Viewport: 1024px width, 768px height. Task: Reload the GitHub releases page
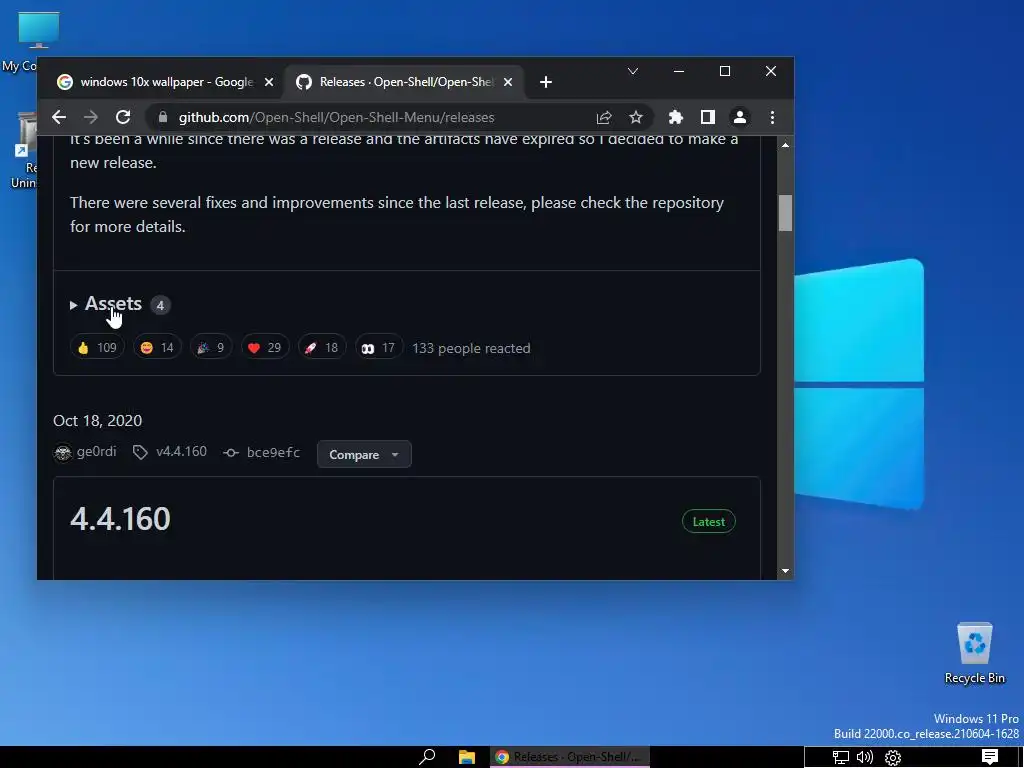[x=123, y=118]
